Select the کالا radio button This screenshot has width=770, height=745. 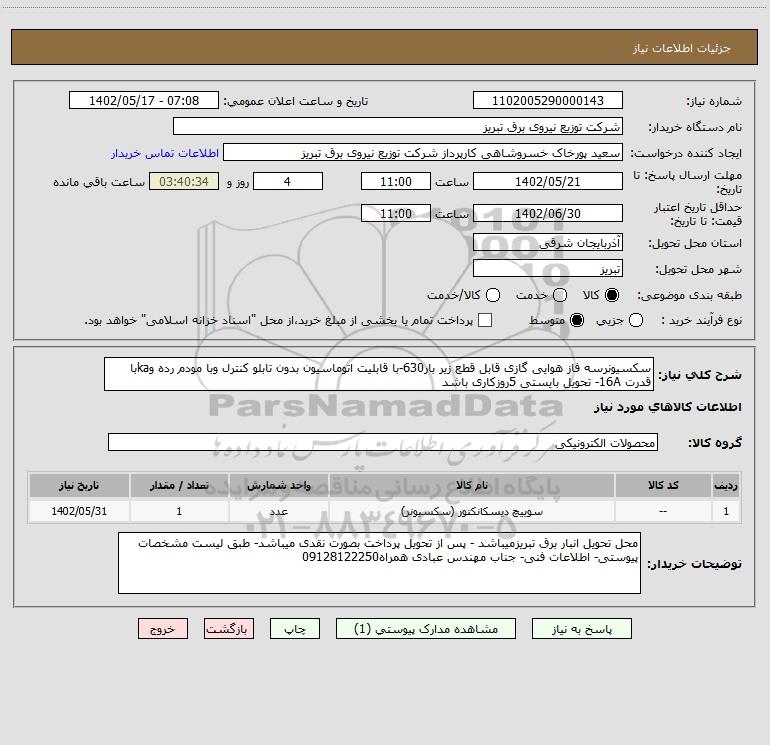[x=612, y=295]
